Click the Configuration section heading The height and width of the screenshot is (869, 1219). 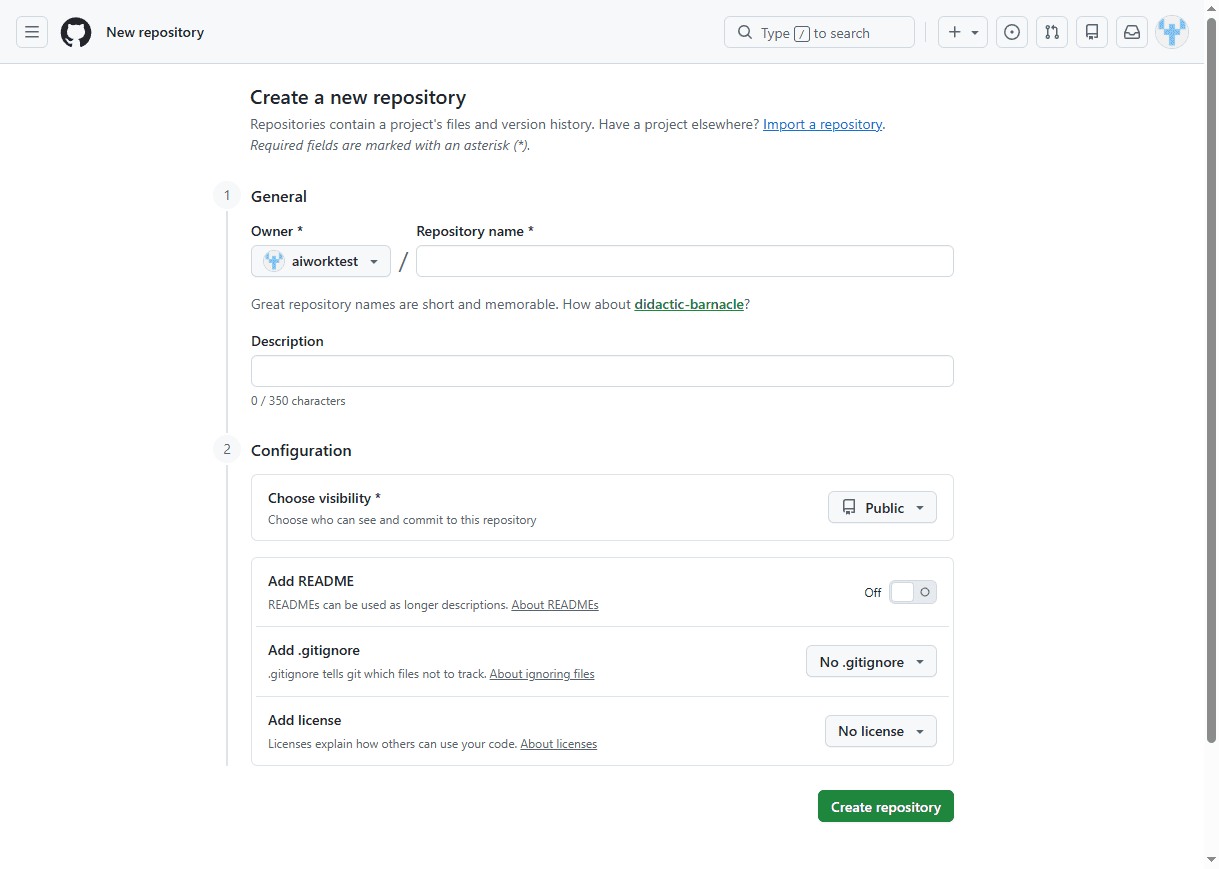pos(301,451)
